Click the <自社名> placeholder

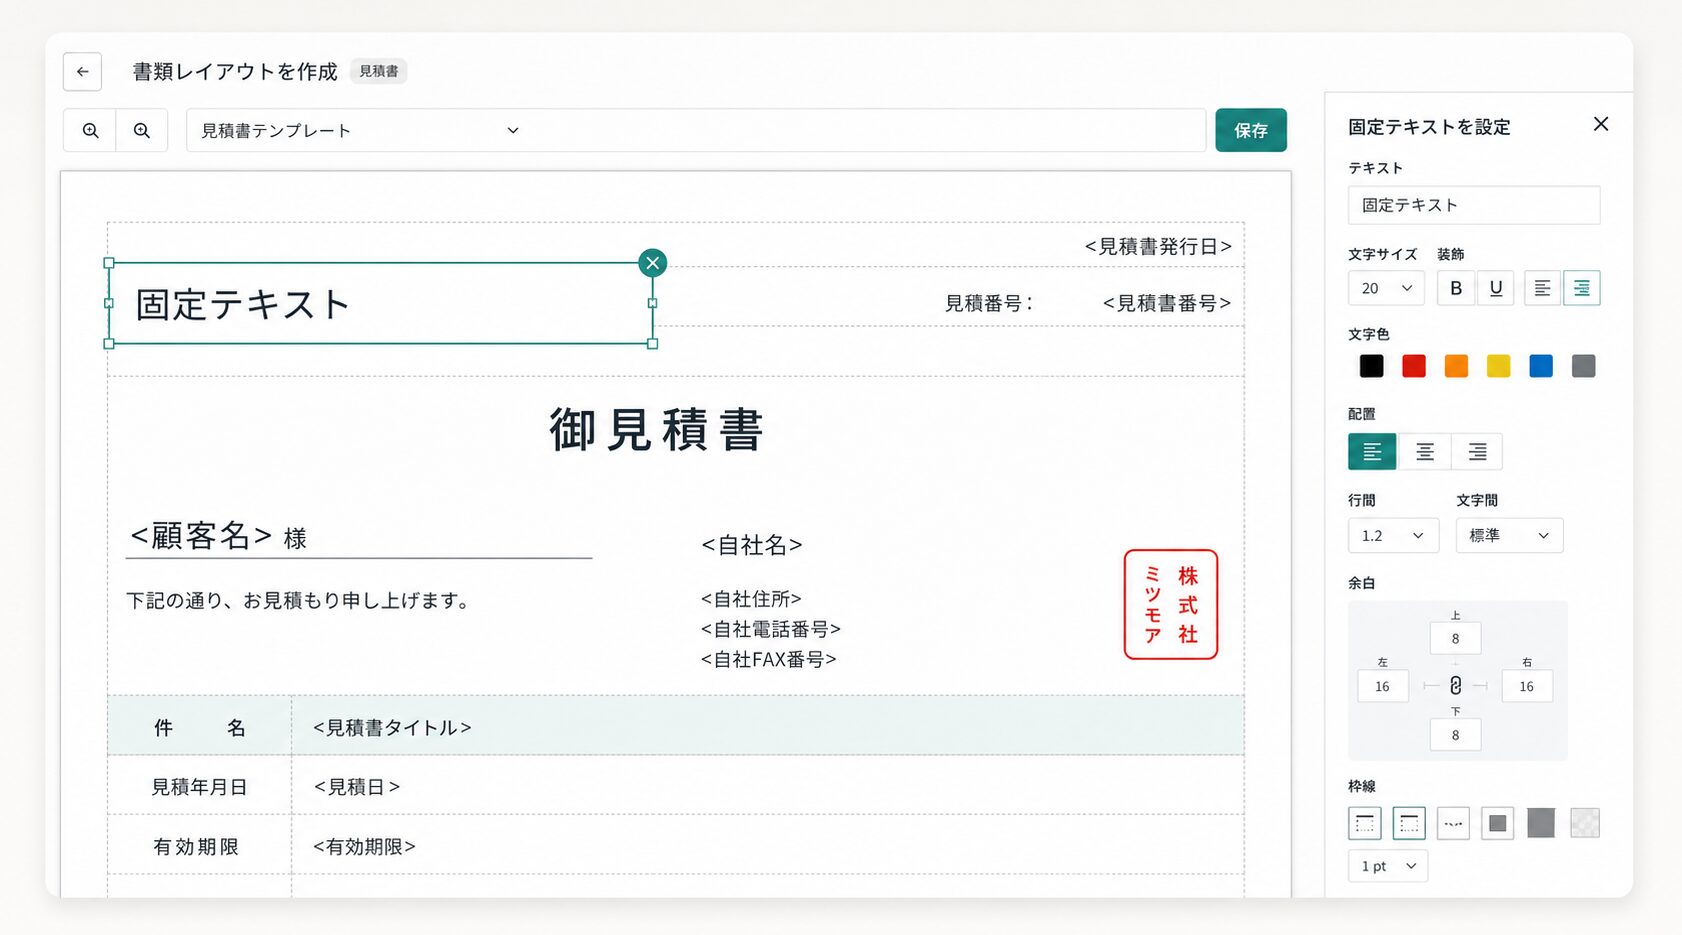coord(752,545)
